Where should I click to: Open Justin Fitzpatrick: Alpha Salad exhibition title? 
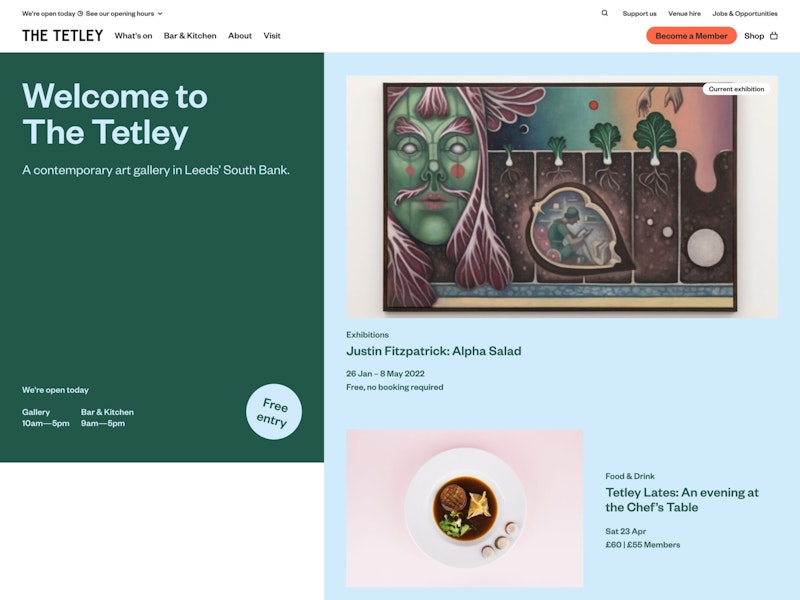(x=433, y=351)
